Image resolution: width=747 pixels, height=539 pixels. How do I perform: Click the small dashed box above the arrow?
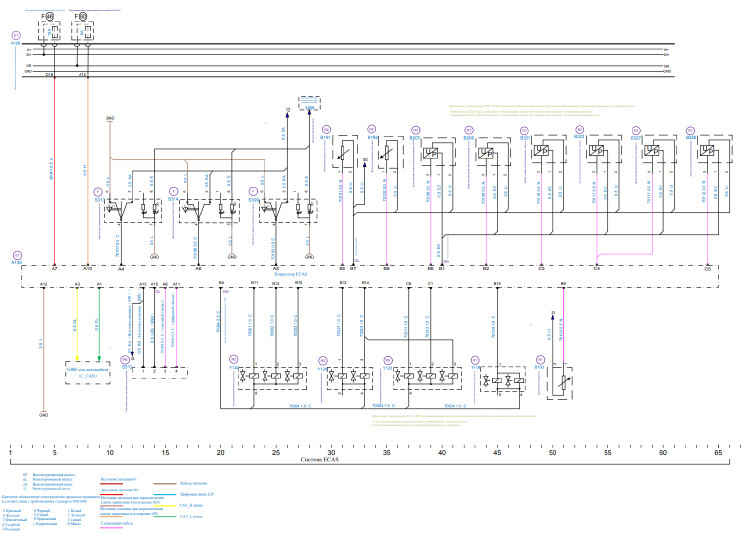(x=308, y=104)
